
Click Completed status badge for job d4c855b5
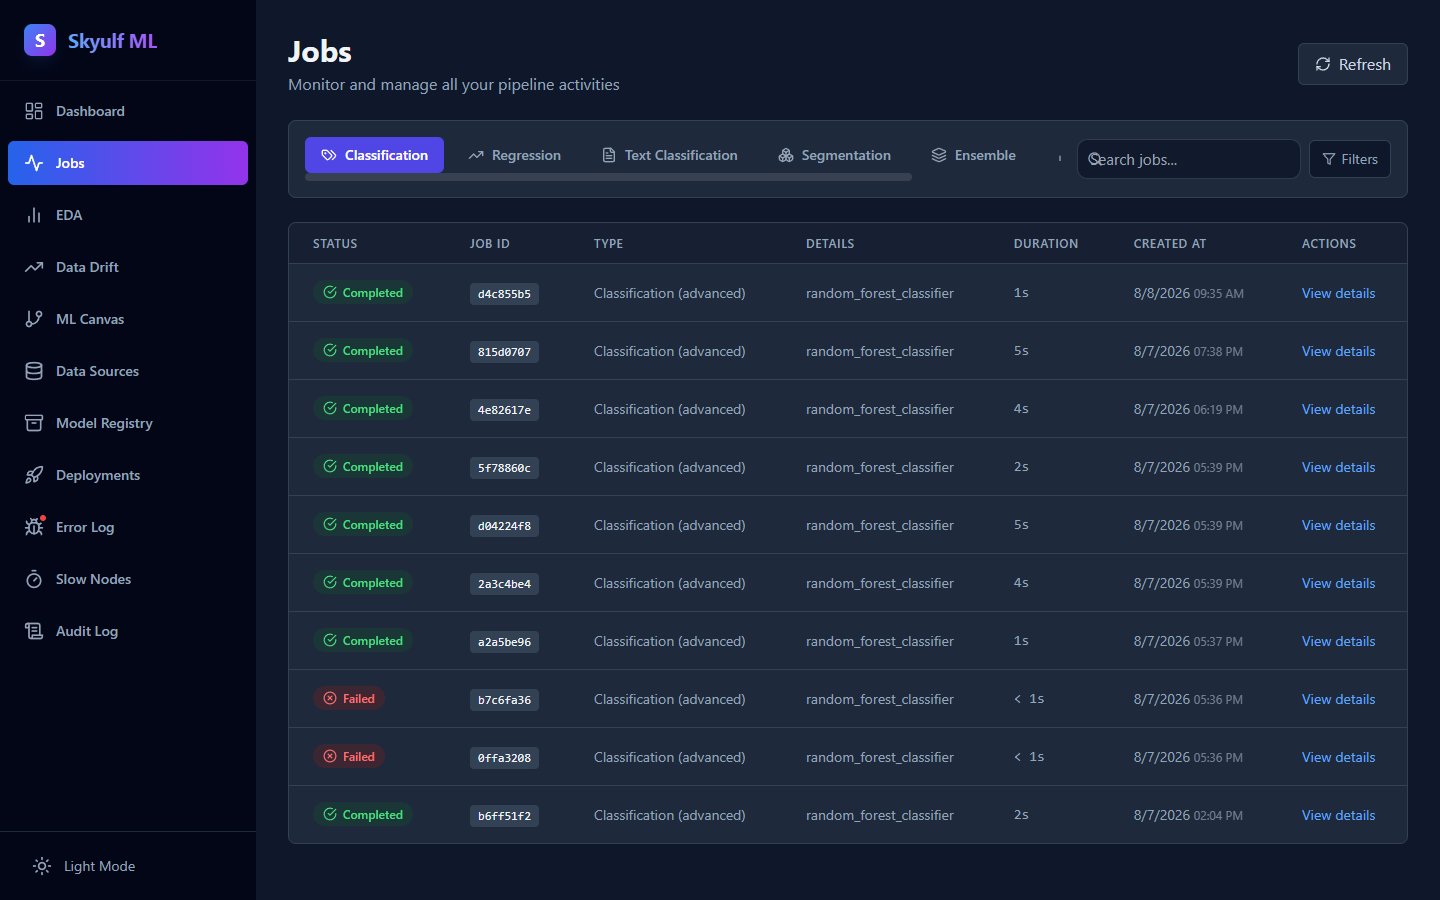(363, 293)
